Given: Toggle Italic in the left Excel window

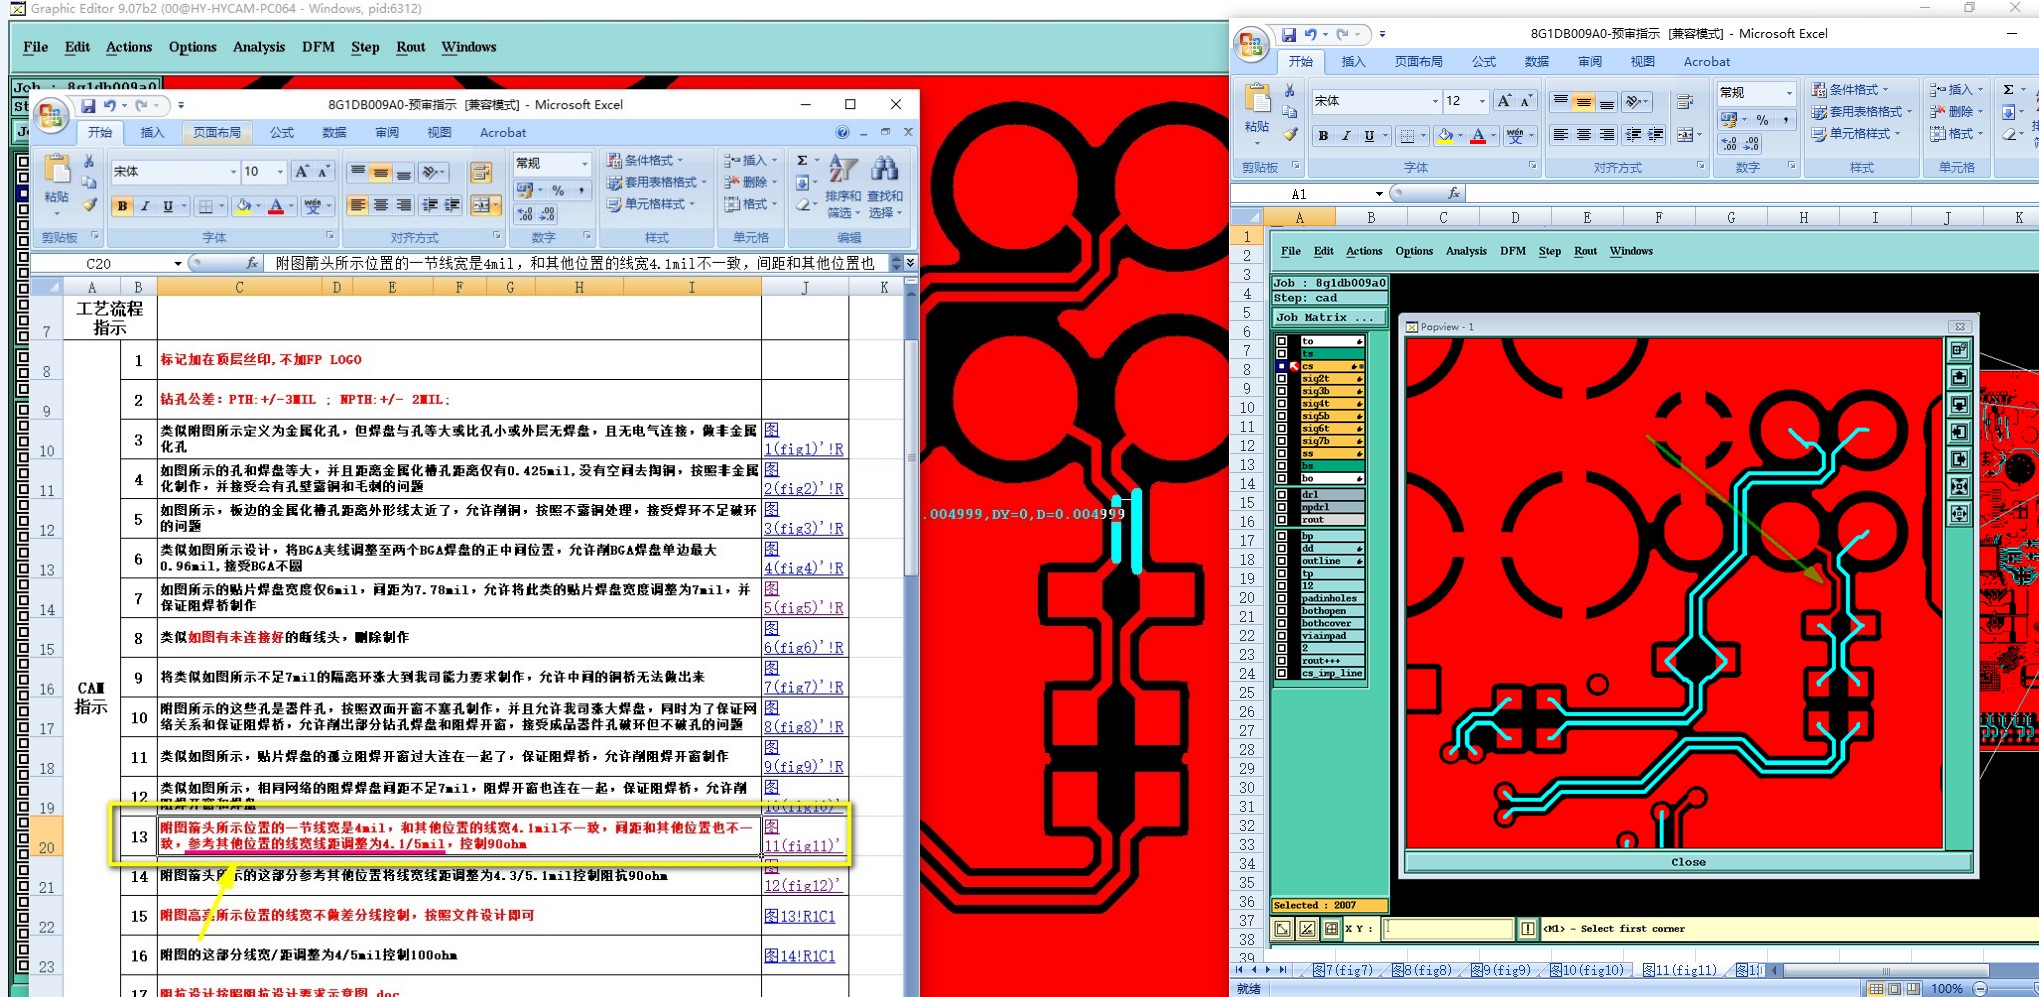Looking at the screenshot, I should [x=145, y=206].
